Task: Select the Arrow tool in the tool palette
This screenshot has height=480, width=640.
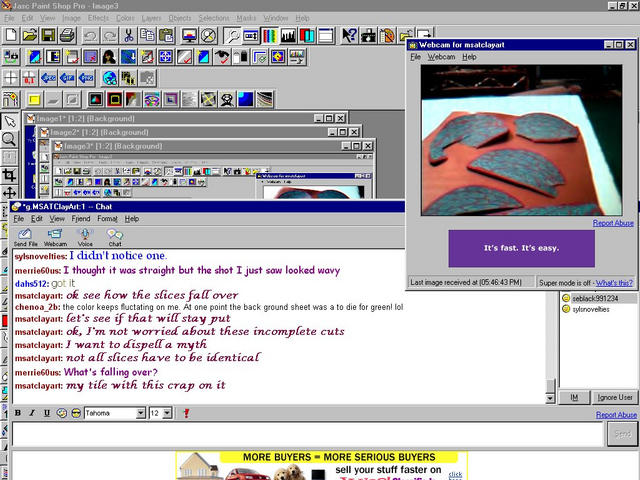Action: 9,121
